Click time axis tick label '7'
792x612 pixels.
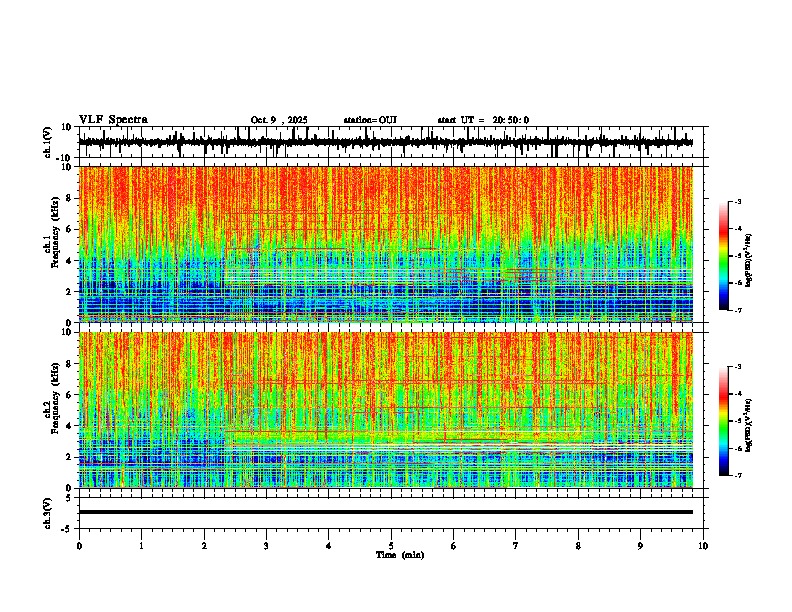click(x=516, y=546)
